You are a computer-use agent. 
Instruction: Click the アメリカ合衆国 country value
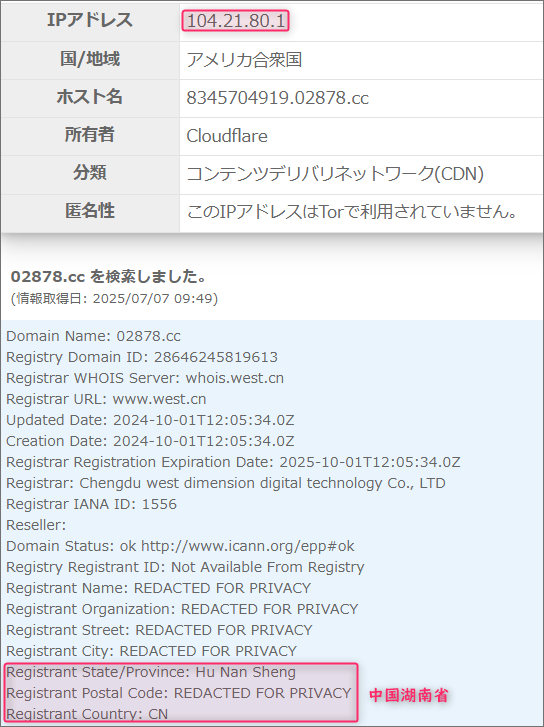click(x=244, y=59)
